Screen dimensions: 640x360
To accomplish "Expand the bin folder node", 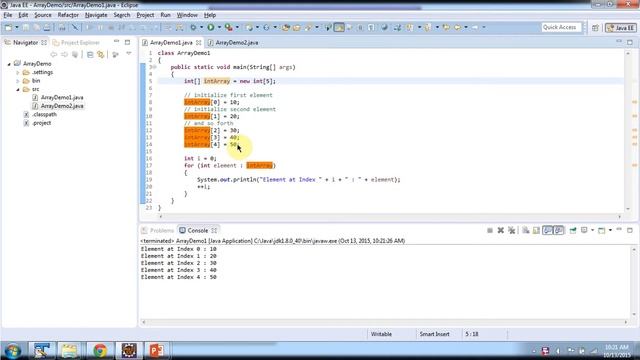I will (18, 81).
